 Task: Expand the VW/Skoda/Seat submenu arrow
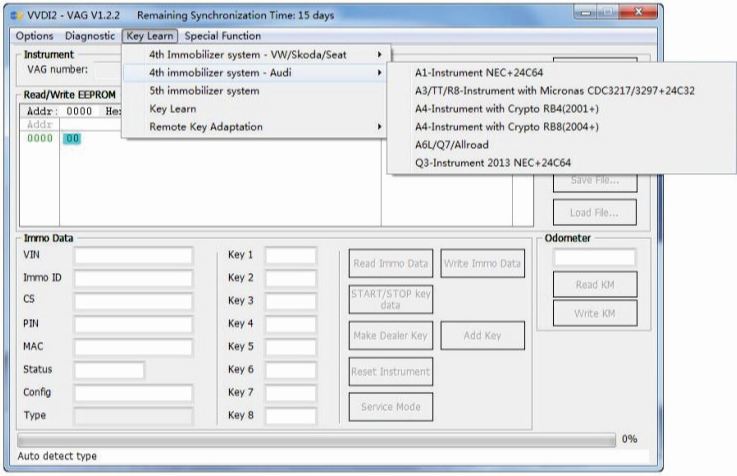coord(379,55)
